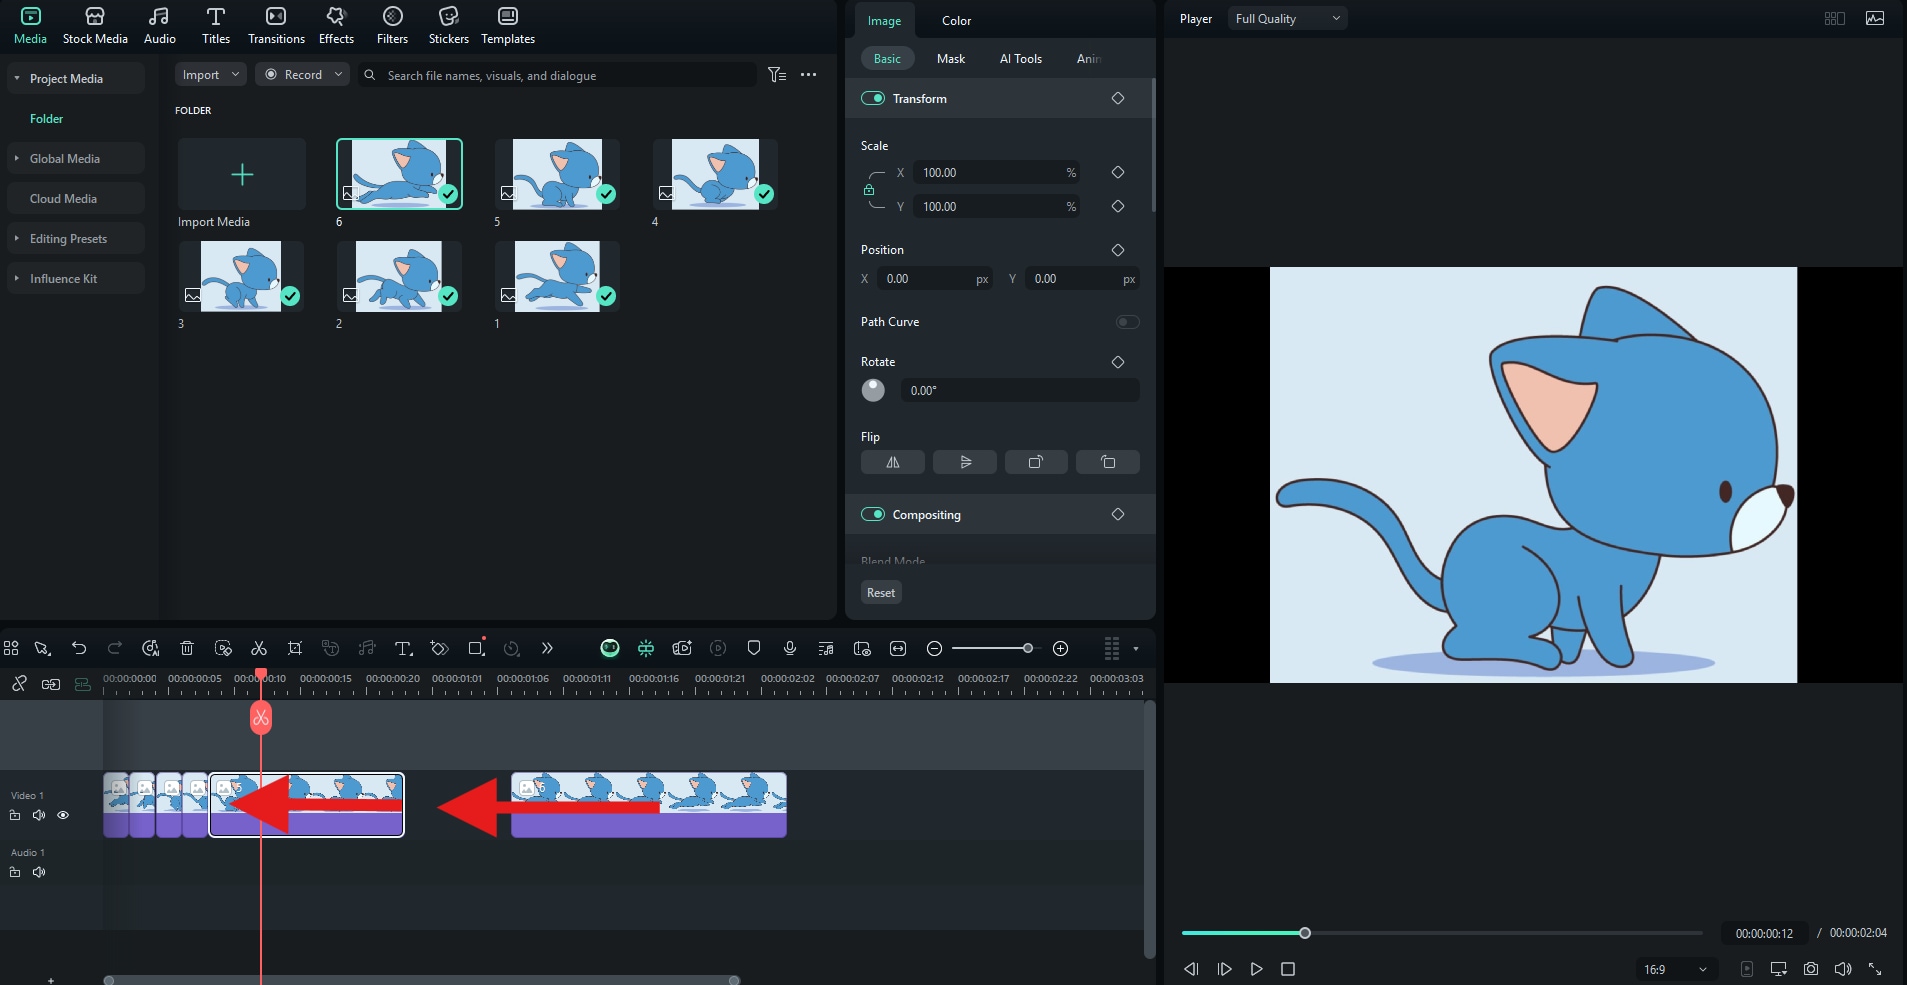Hide the Video 1 track eye icon

click(x=63, y=815)
